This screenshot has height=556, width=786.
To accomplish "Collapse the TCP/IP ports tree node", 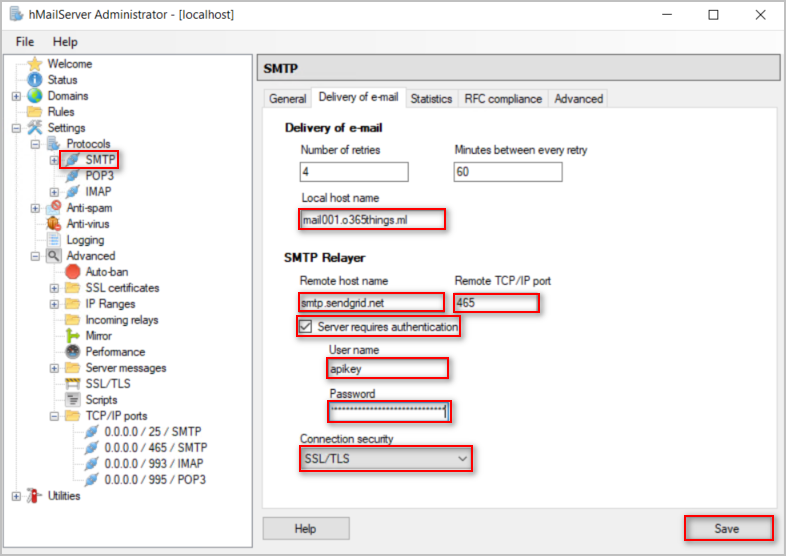I will [x=54, y=417].
